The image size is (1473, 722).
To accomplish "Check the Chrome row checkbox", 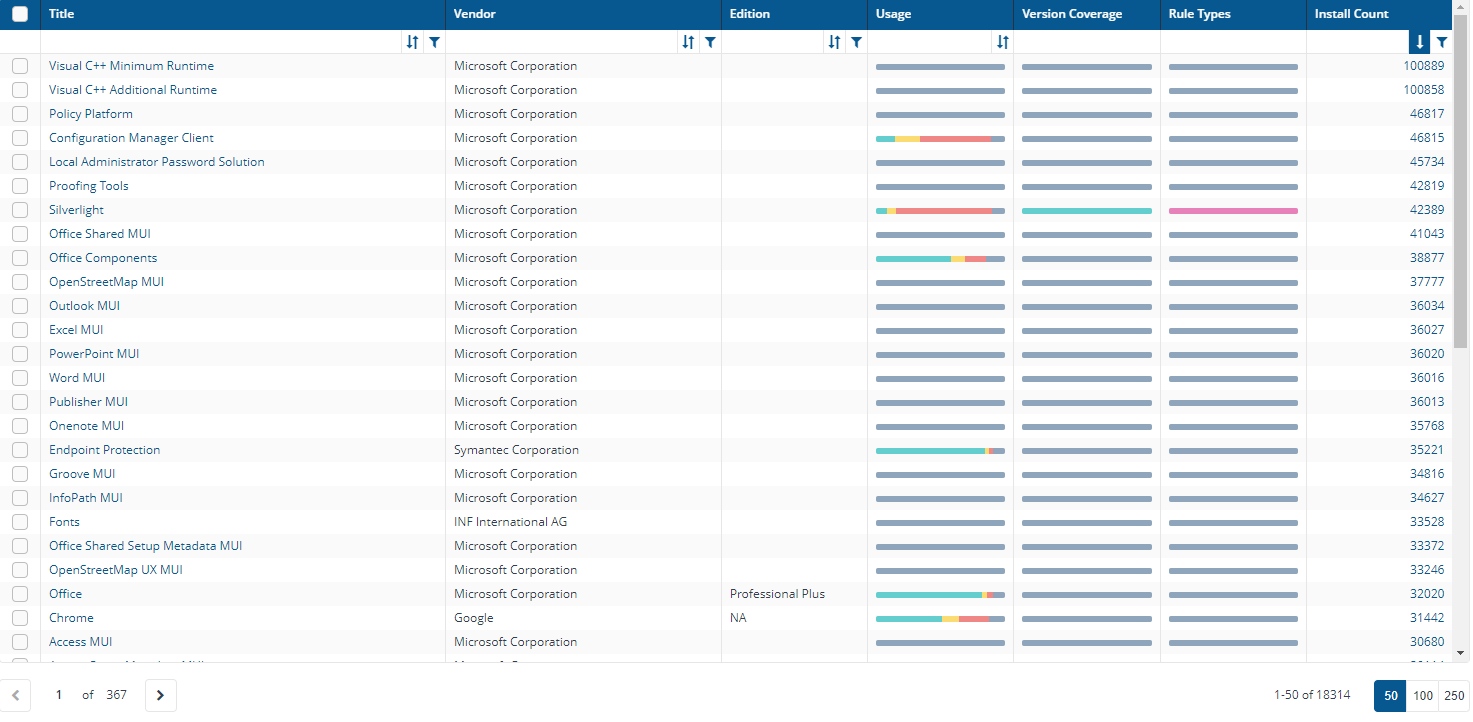I will pos(20,618).
